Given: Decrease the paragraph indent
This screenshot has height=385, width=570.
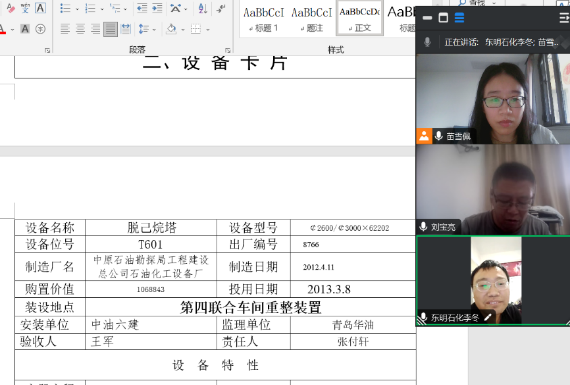Looking at the screenshot, I should [x=142, y=8].
